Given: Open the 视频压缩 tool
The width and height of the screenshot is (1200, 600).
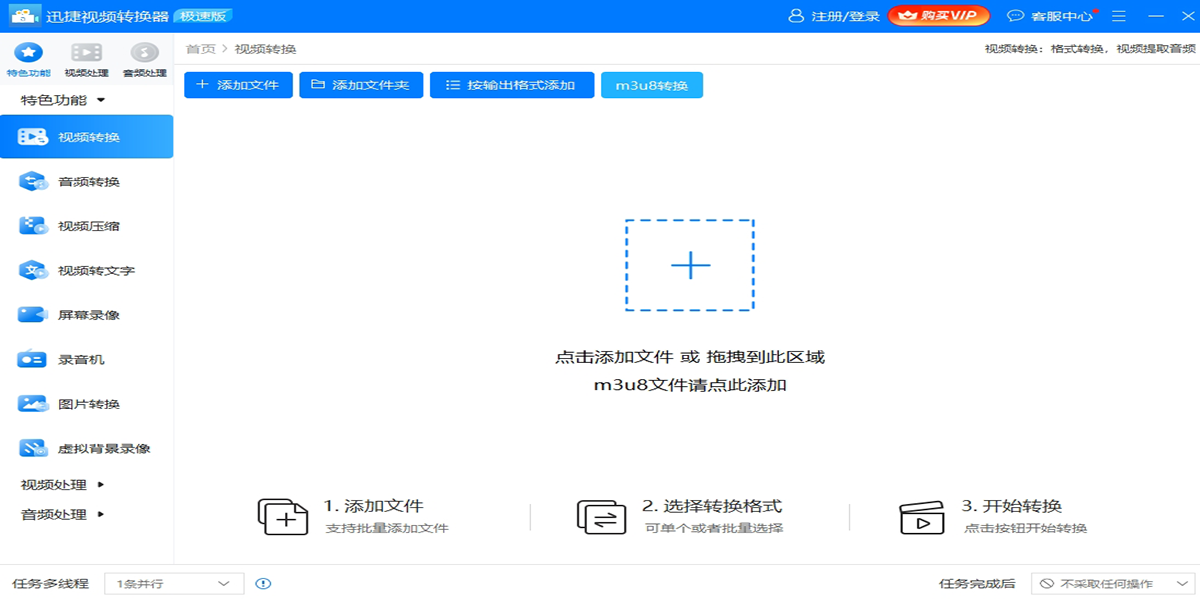Looking at the screenshot, I should coord(87,226).
